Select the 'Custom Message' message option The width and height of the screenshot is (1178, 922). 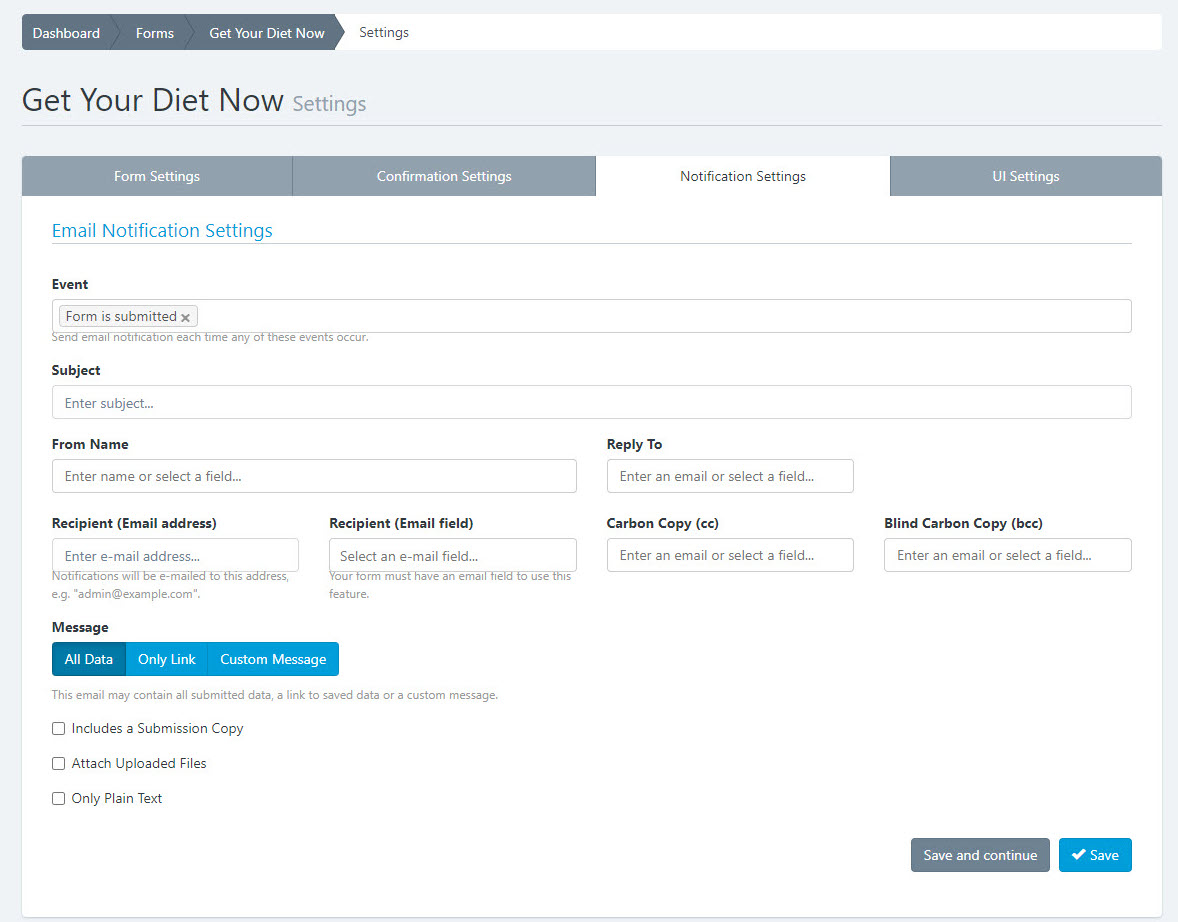tap(273, 659)
